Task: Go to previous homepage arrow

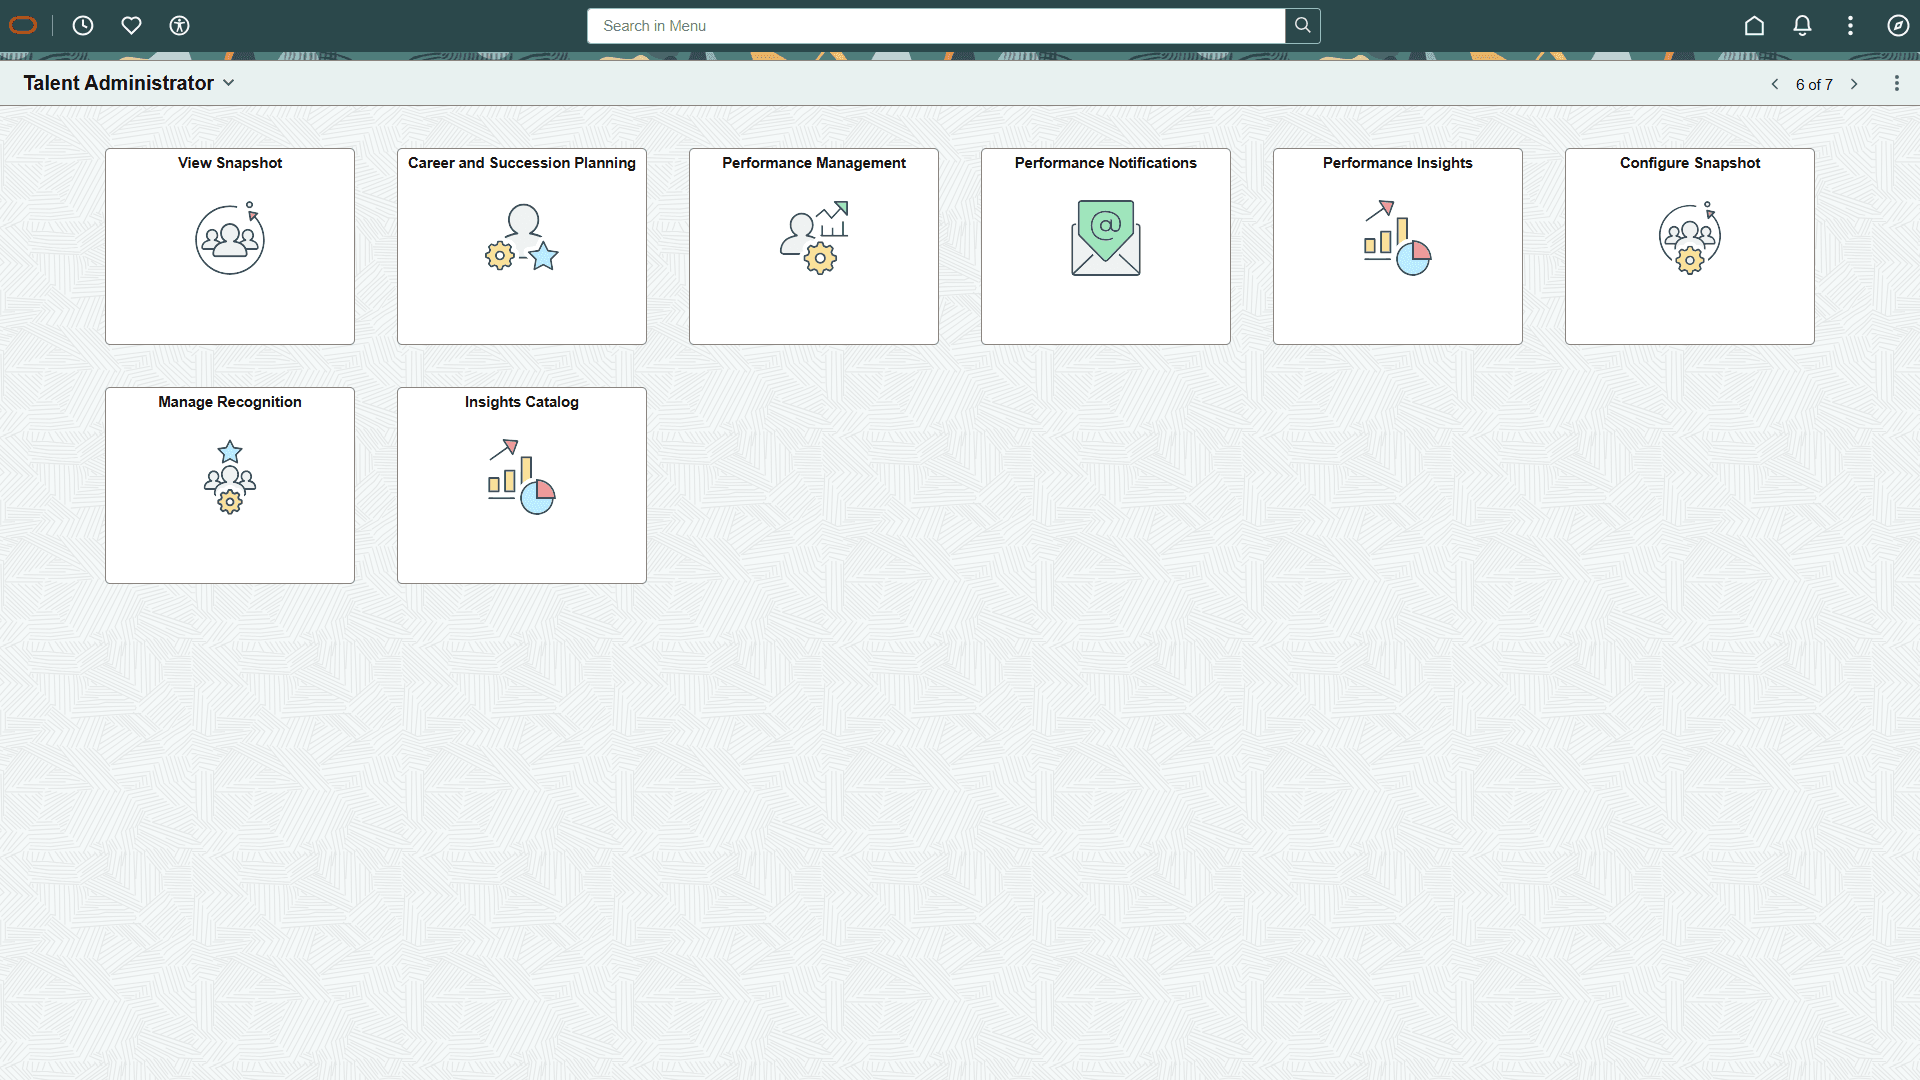Action: 1775,84
